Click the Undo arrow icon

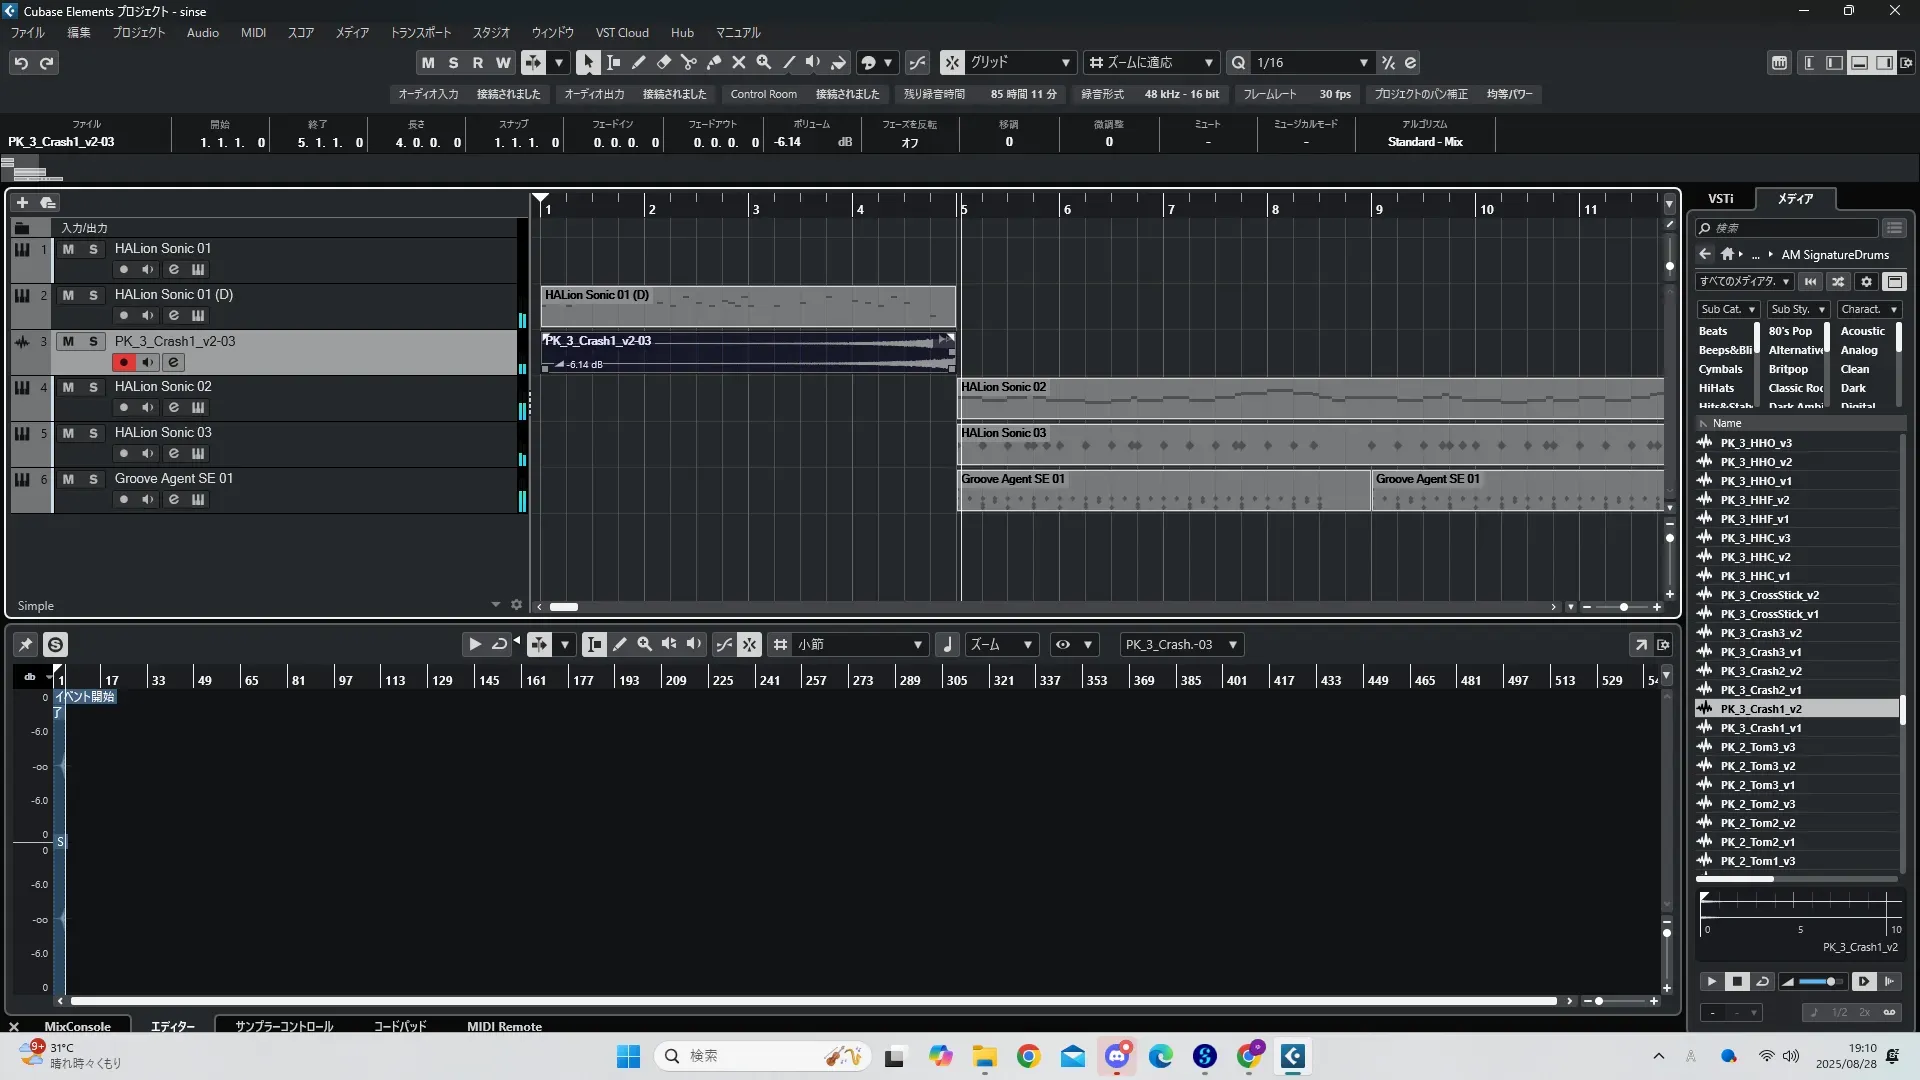21,63
